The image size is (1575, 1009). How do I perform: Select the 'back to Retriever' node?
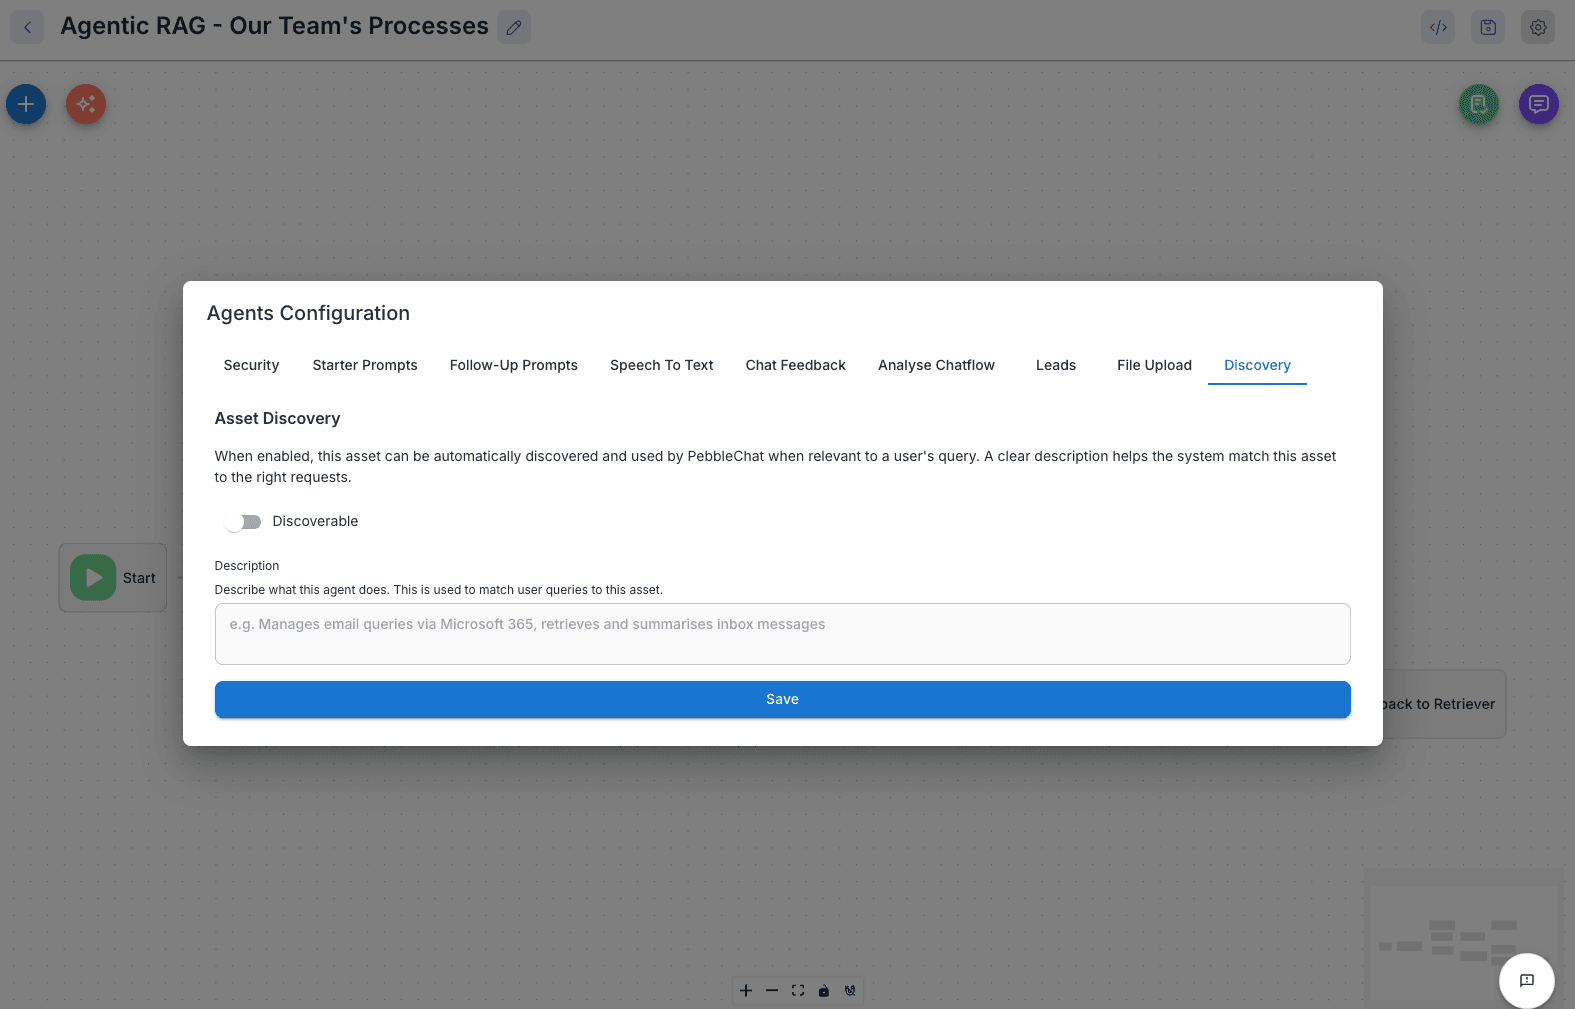point(1443,704)
